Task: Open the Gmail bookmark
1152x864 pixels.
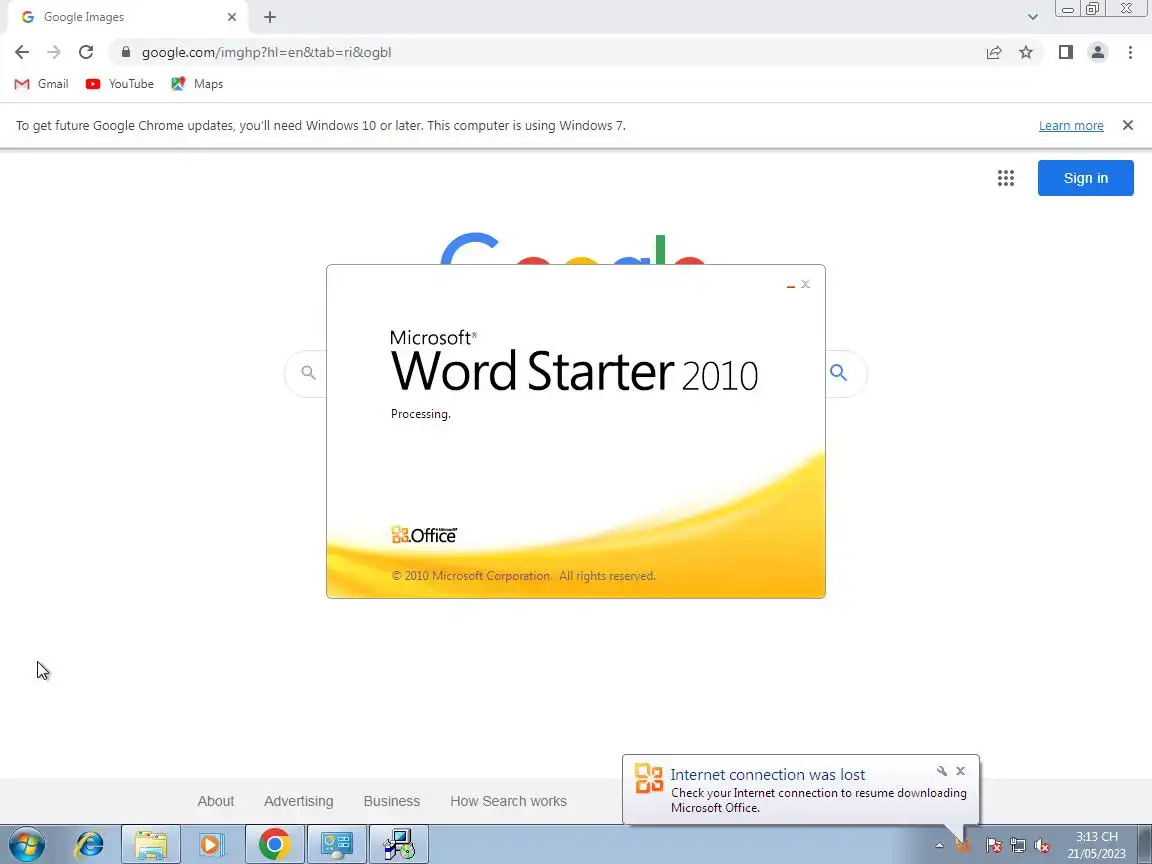Action: [x=42, y=84]
